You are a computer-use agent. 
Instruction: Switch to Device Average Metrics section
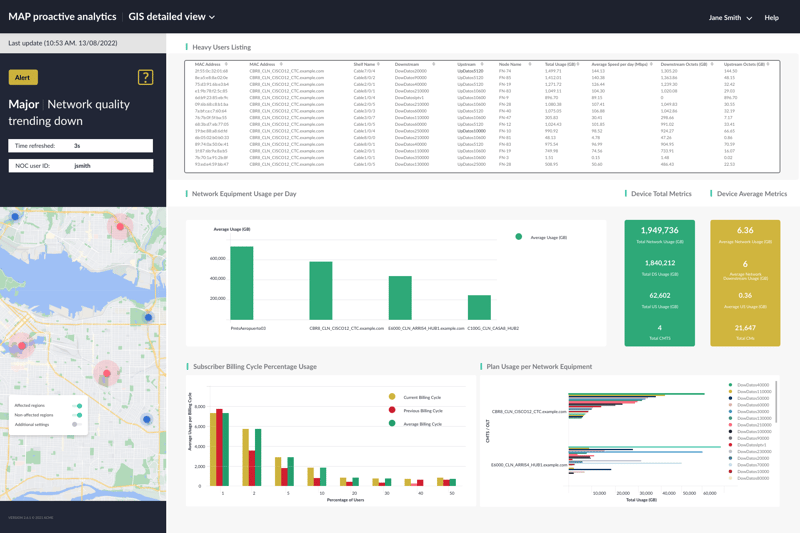point(751,194)
